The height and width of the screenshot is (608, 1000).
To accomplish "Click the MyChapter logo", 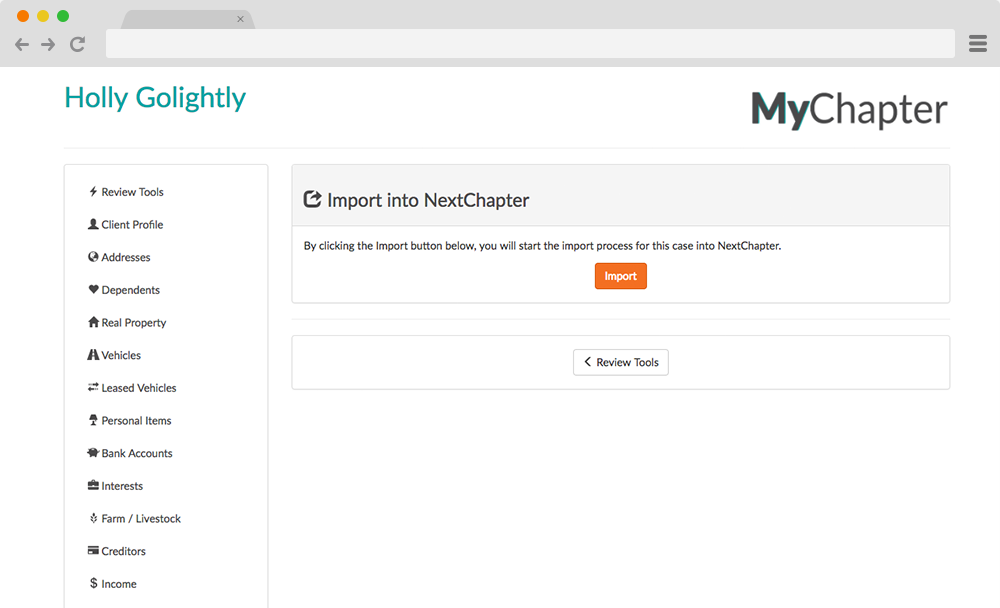I will pyautogui.click(x=849, y=111).
